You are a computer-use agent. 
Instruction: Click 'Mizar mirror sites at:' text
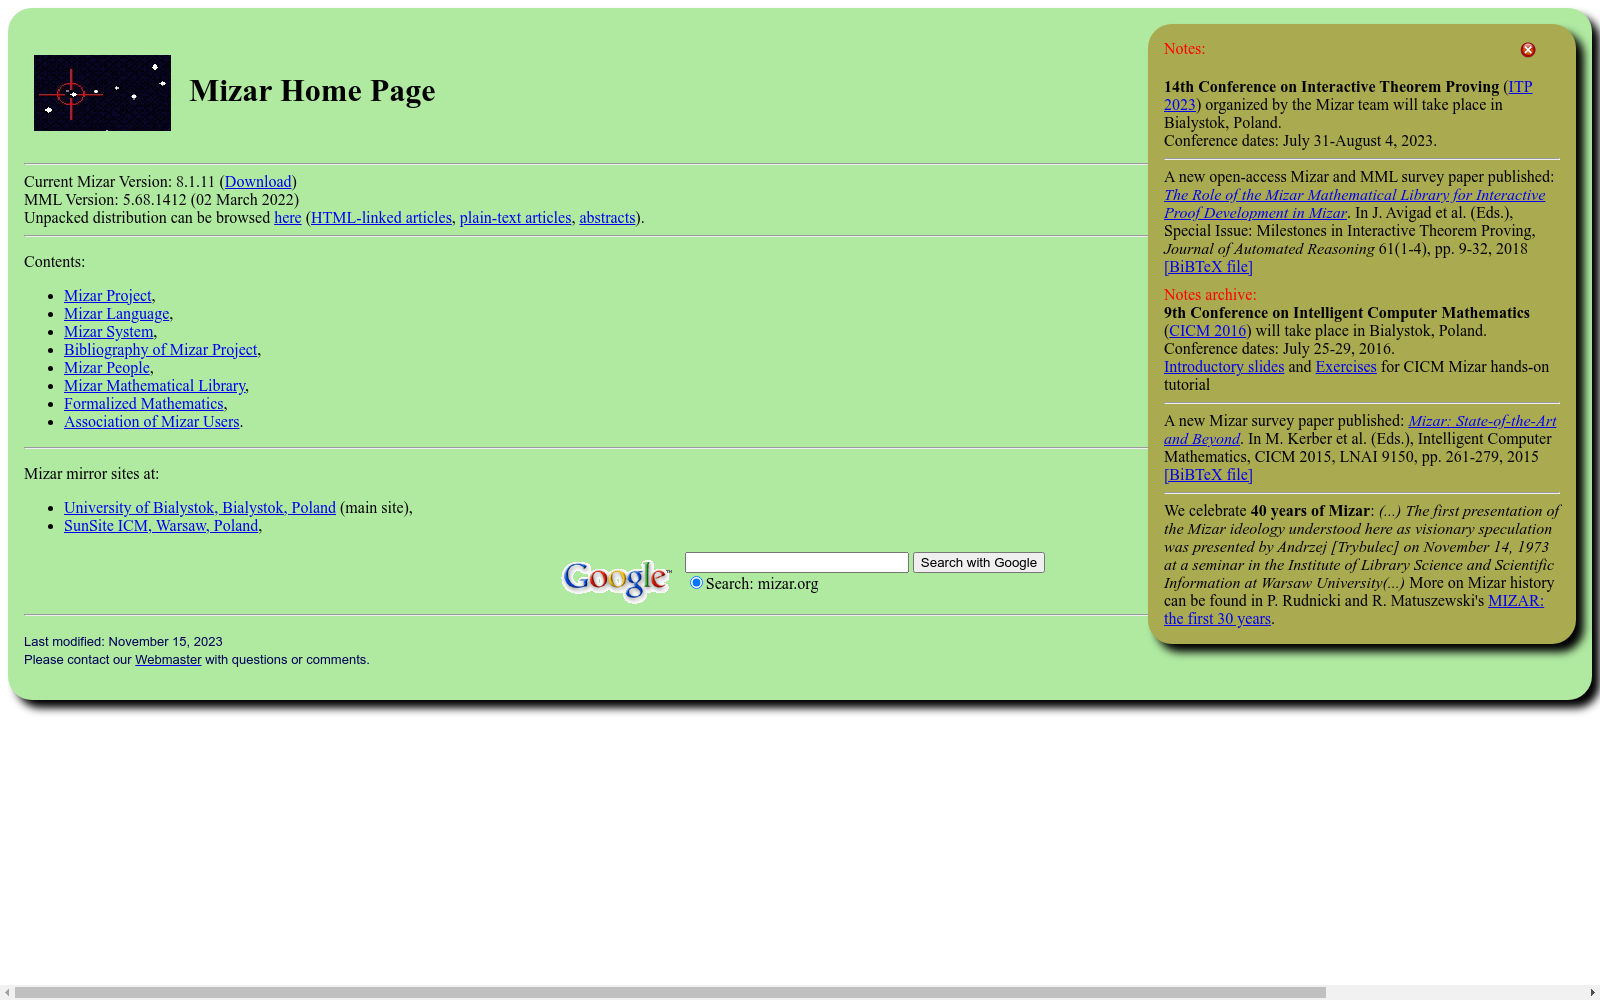coord(91,474)
